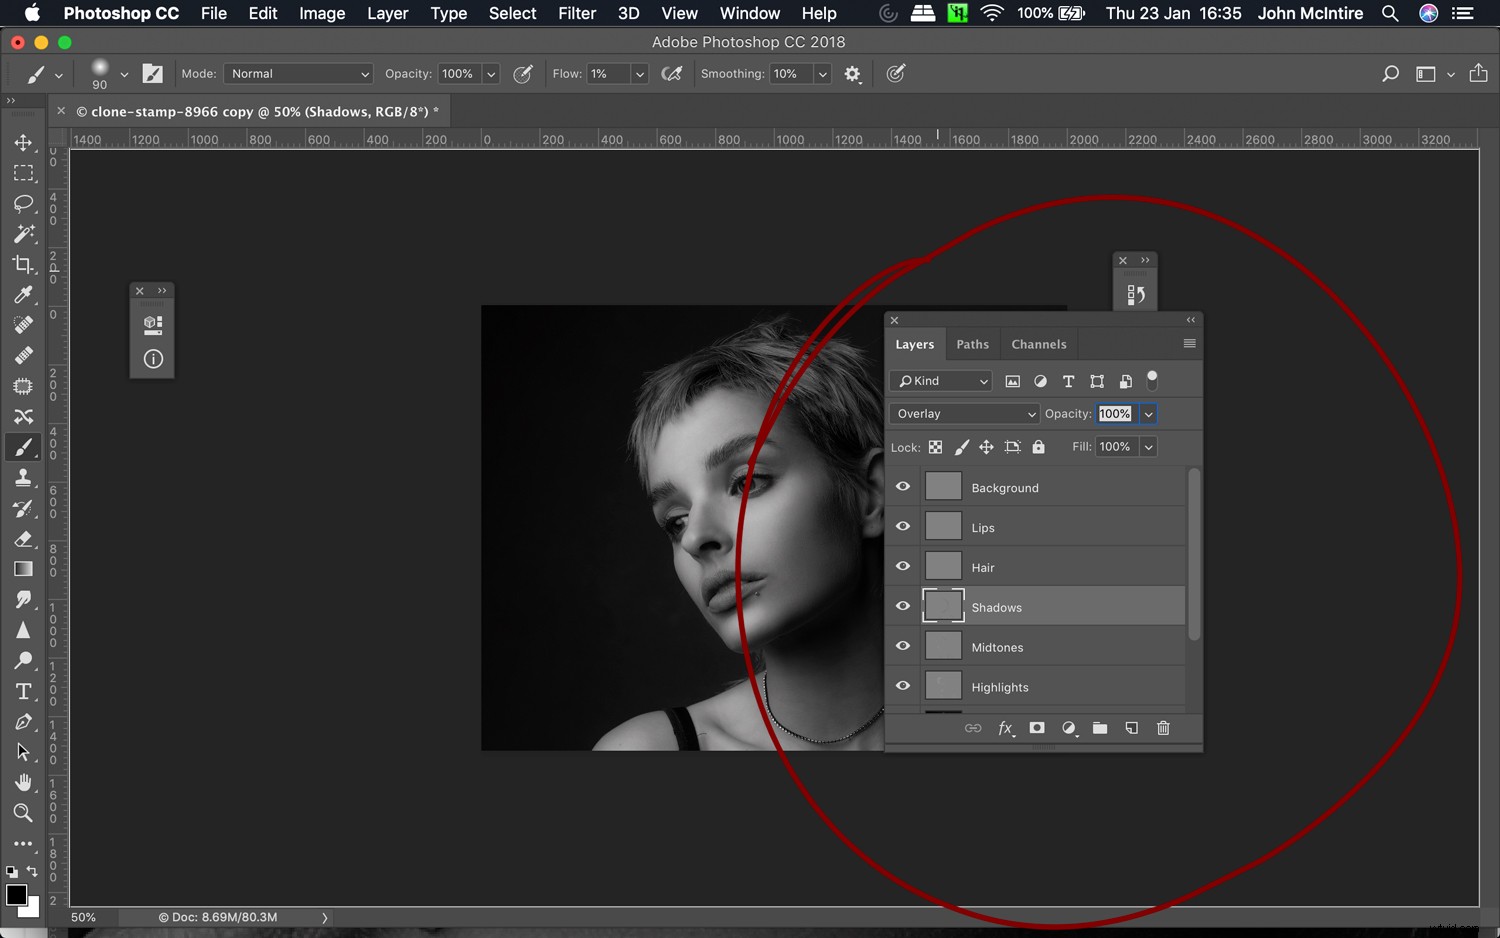This screenshot has height=938, width=1500.
Task: Select the Move tool
Action: pyautogui.click(x=24, y=142)
